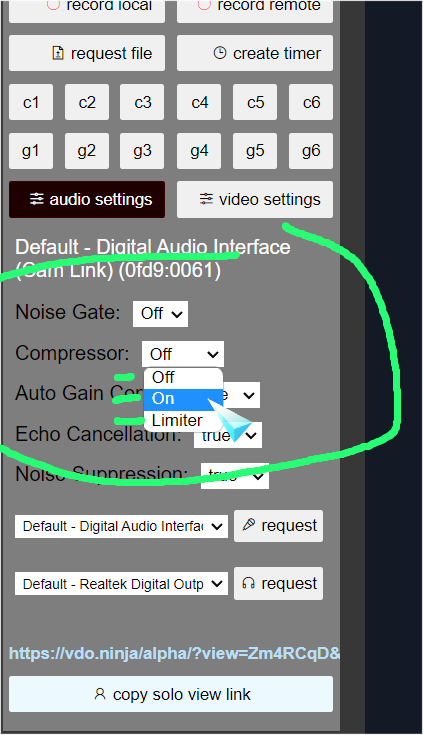The height and width of the screenshot is (735, 423).
Task: Choose Limiter option in Compressor list
Action: [183, 420]
